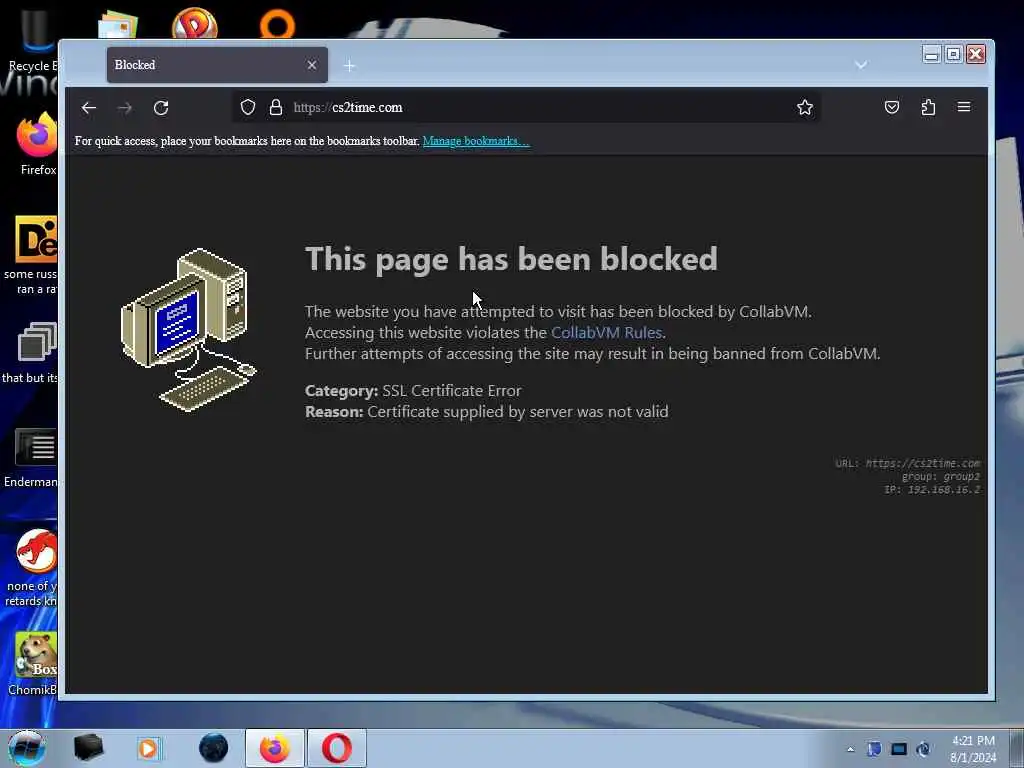Click the 'group: group2' debug text
This screenshot has width=1024, height=768.
point(940,477)
